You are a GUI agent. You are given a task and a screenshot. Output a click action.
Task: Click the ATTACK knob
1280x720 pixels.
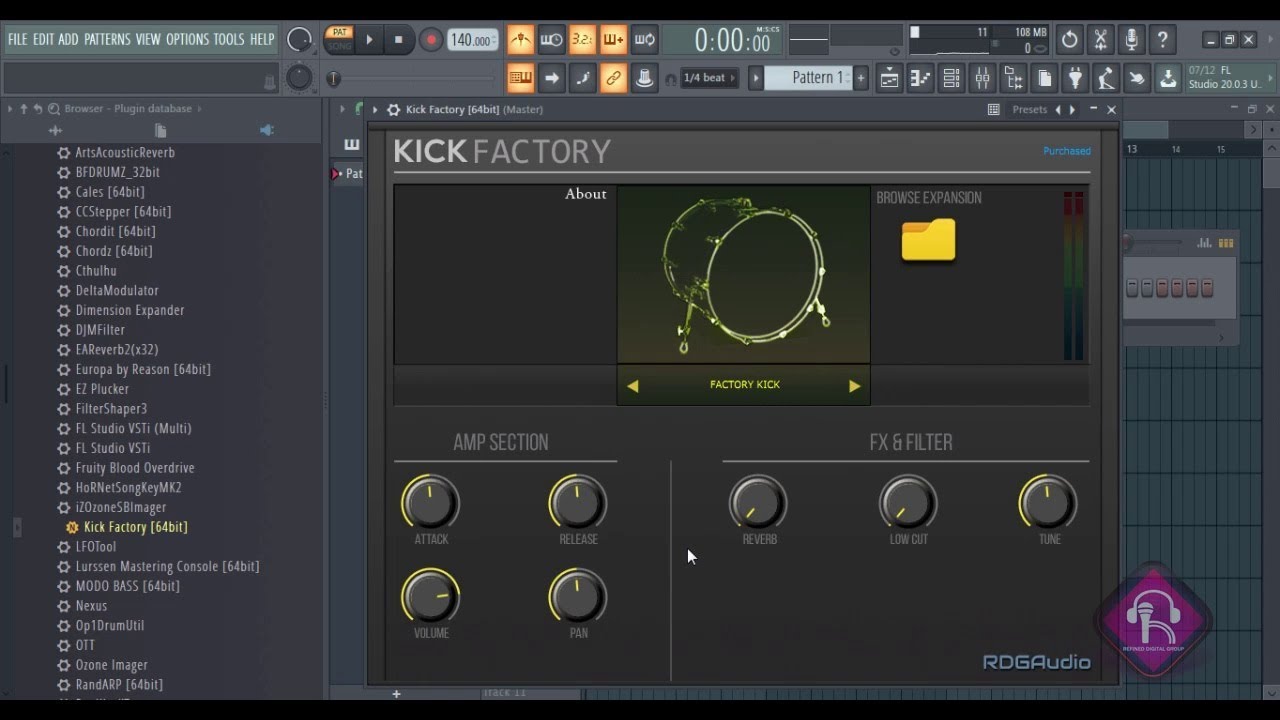coord(431,502)
